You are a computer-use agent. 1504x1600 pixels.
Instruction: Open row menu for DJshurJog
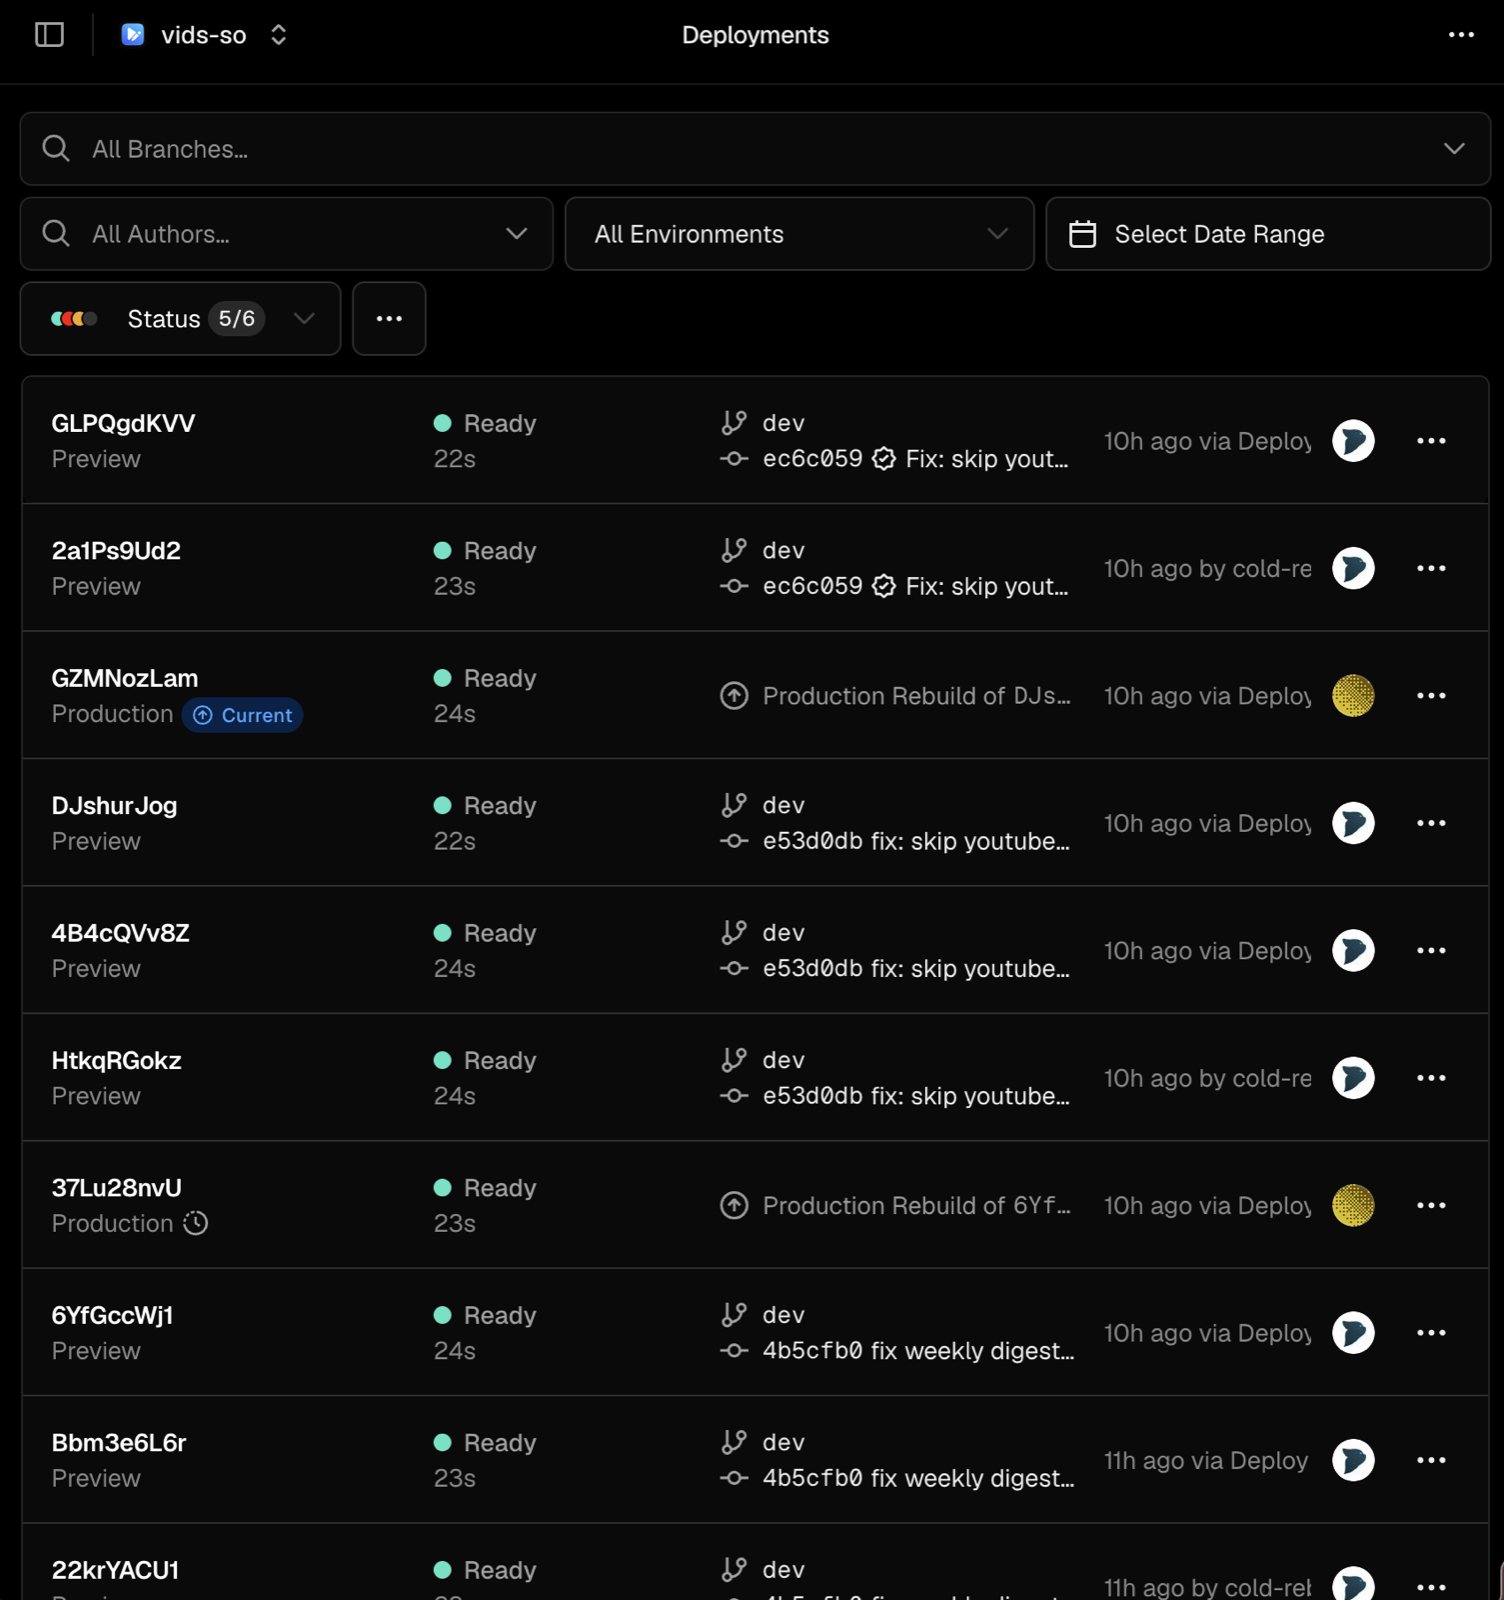pyautogui.click(x=1431, y=823)
